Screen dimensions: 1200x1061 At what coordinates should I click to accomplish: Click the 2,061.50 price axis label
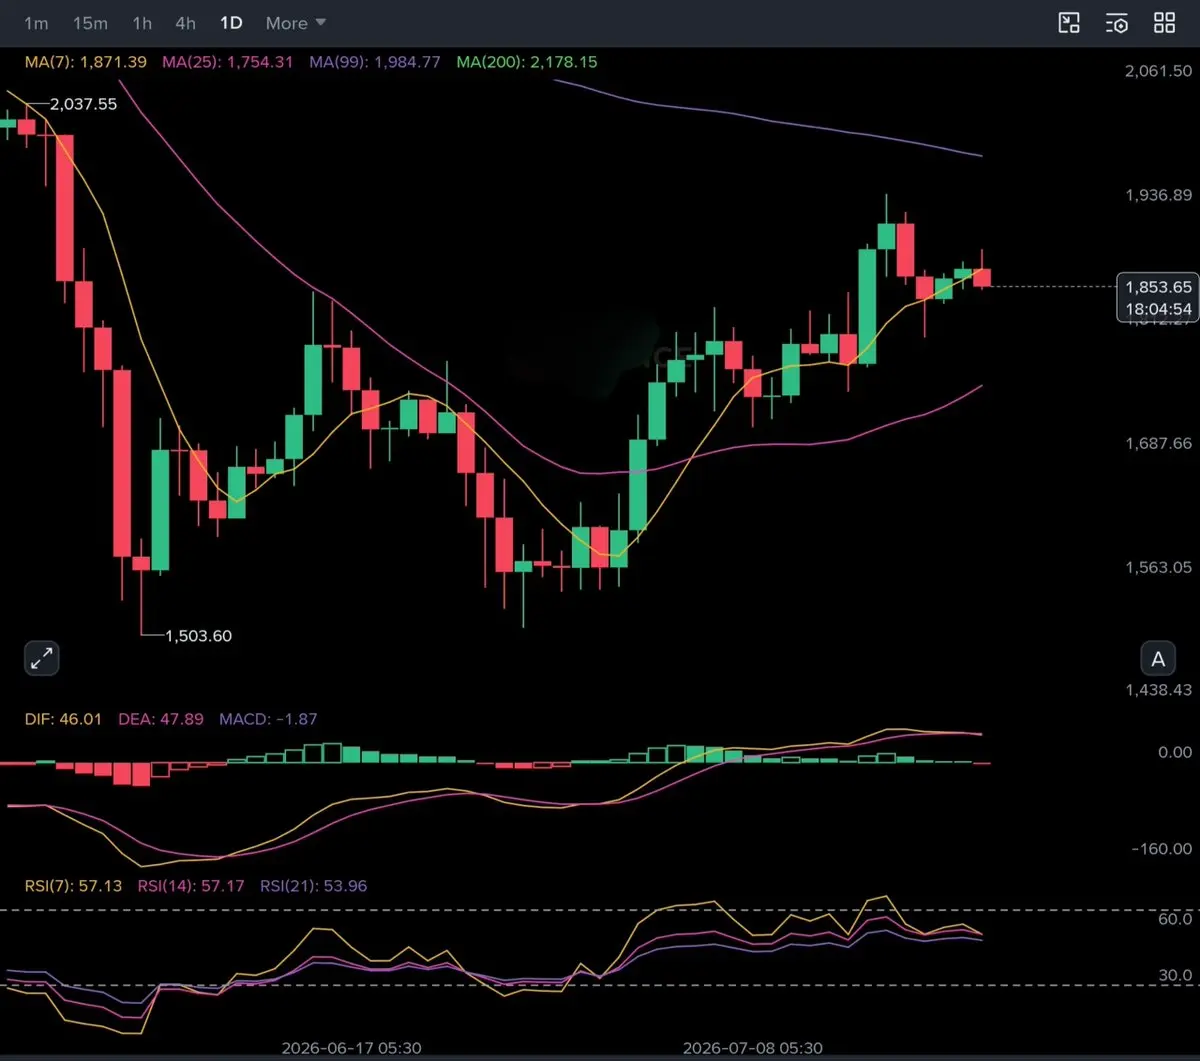1158,71
